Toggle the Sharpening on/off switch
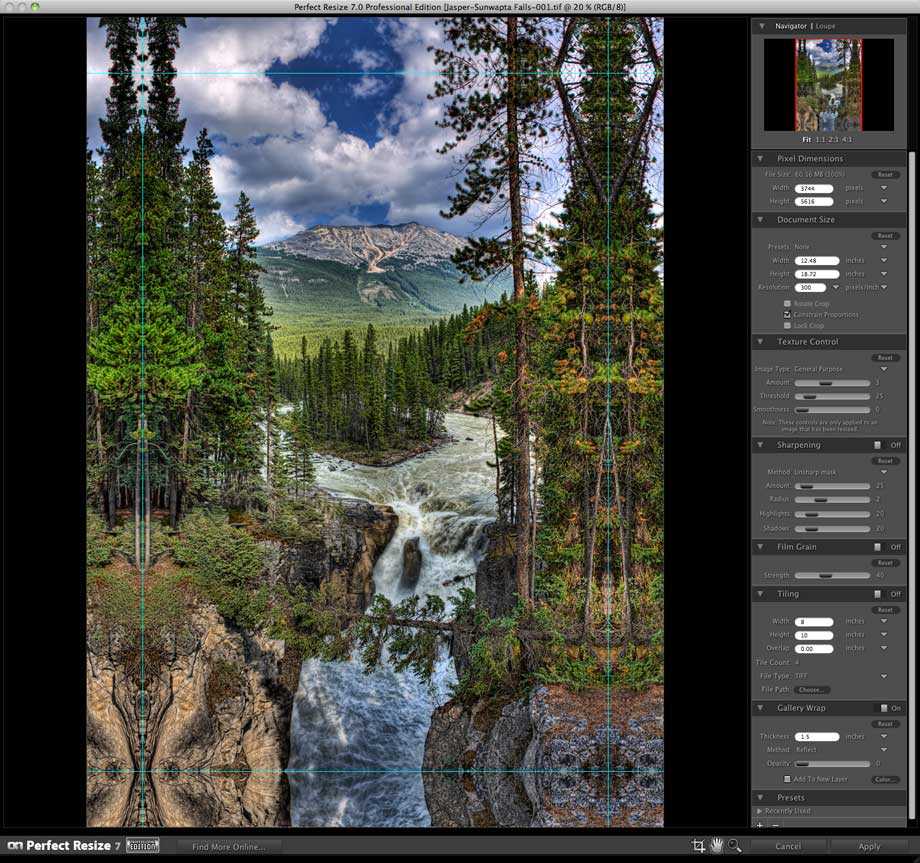This screenshot has height=863, width=920. [x=878, y=445]
